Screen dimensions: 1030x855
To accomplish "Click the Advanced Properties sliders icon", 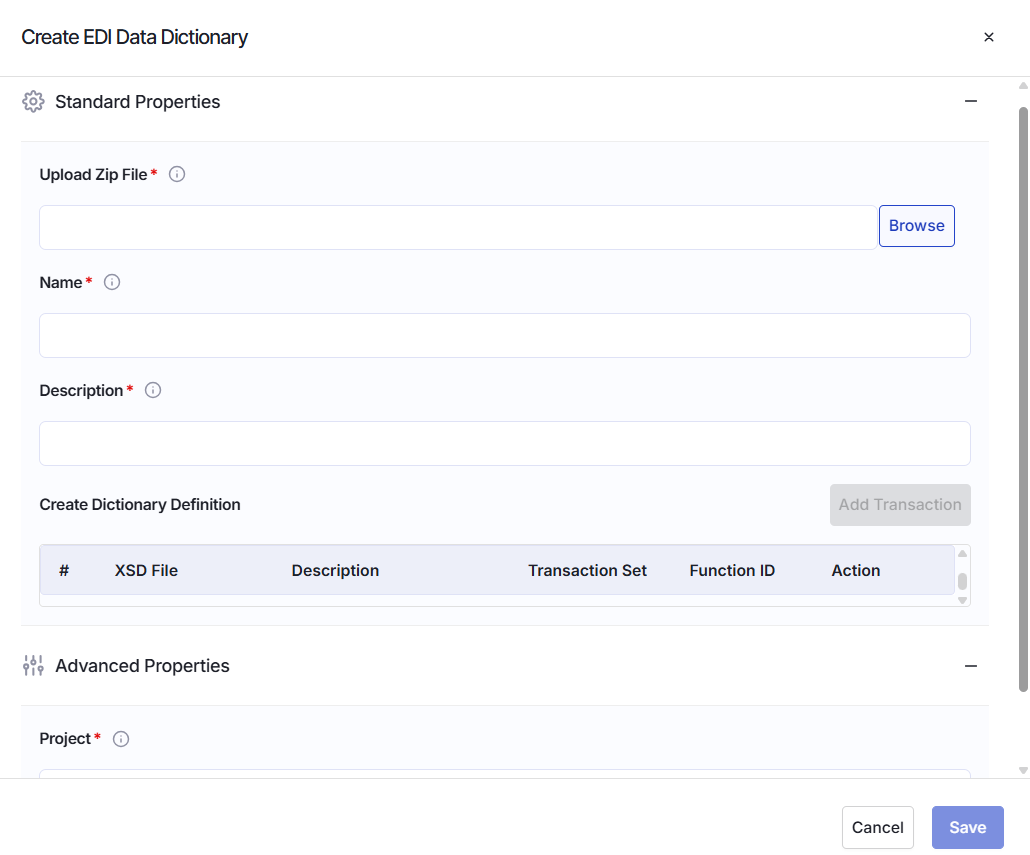I will pos(33,665).
